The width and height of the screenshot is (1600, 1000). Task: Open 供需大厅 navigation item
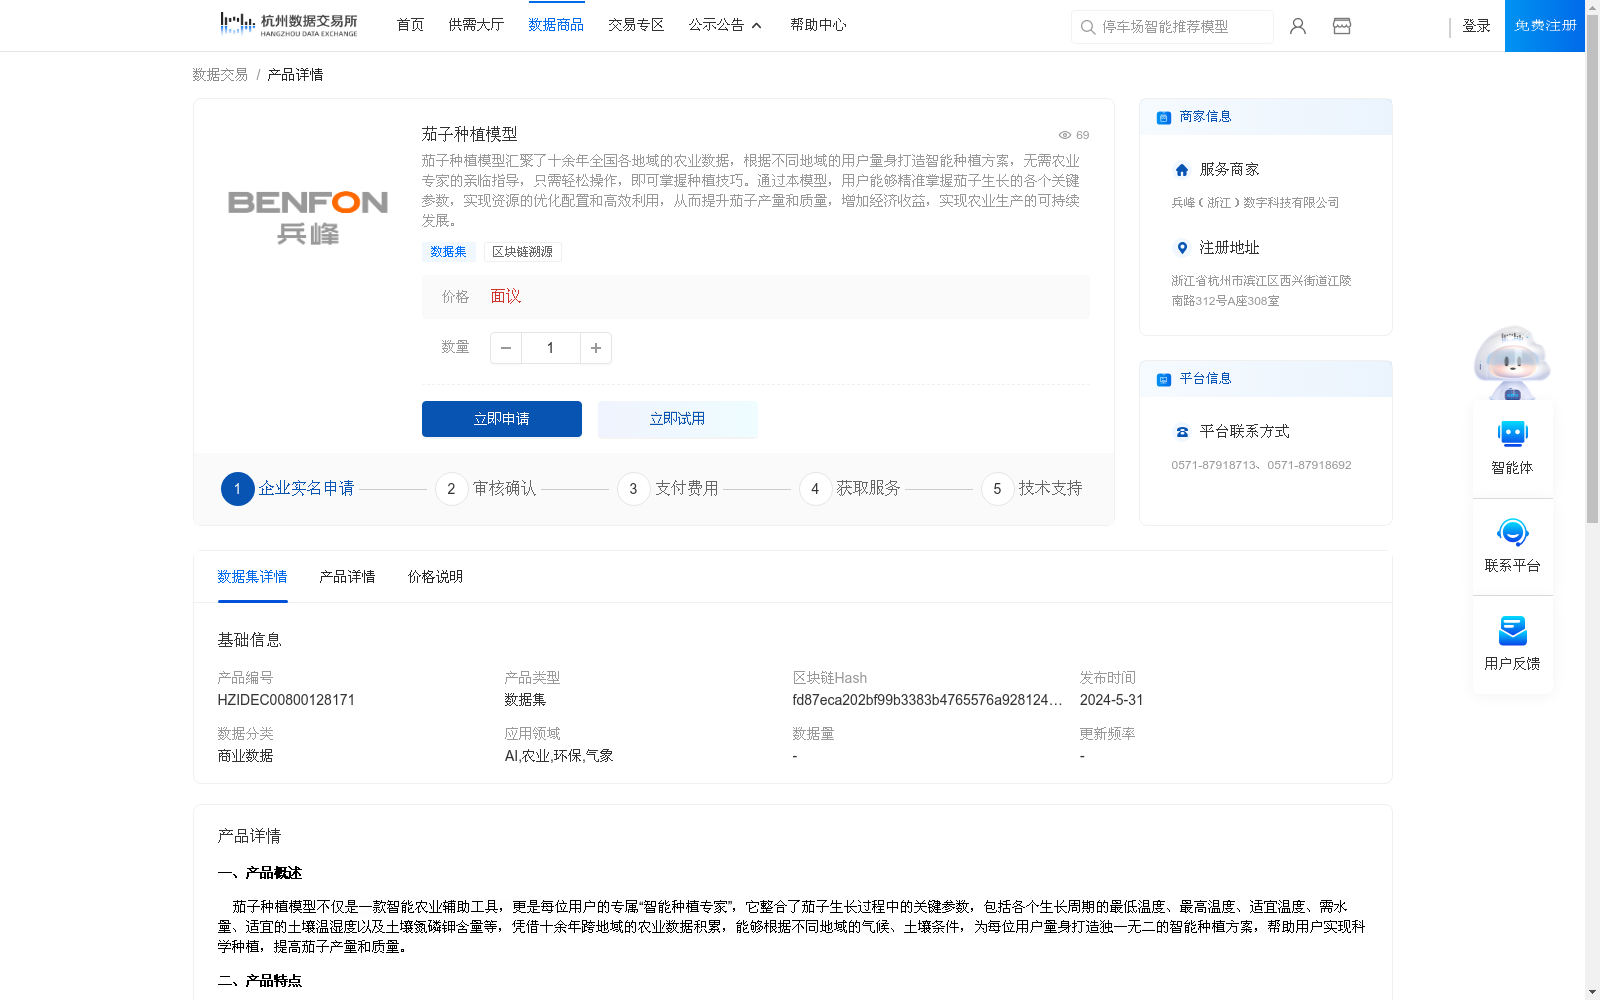tap(476, 25)
